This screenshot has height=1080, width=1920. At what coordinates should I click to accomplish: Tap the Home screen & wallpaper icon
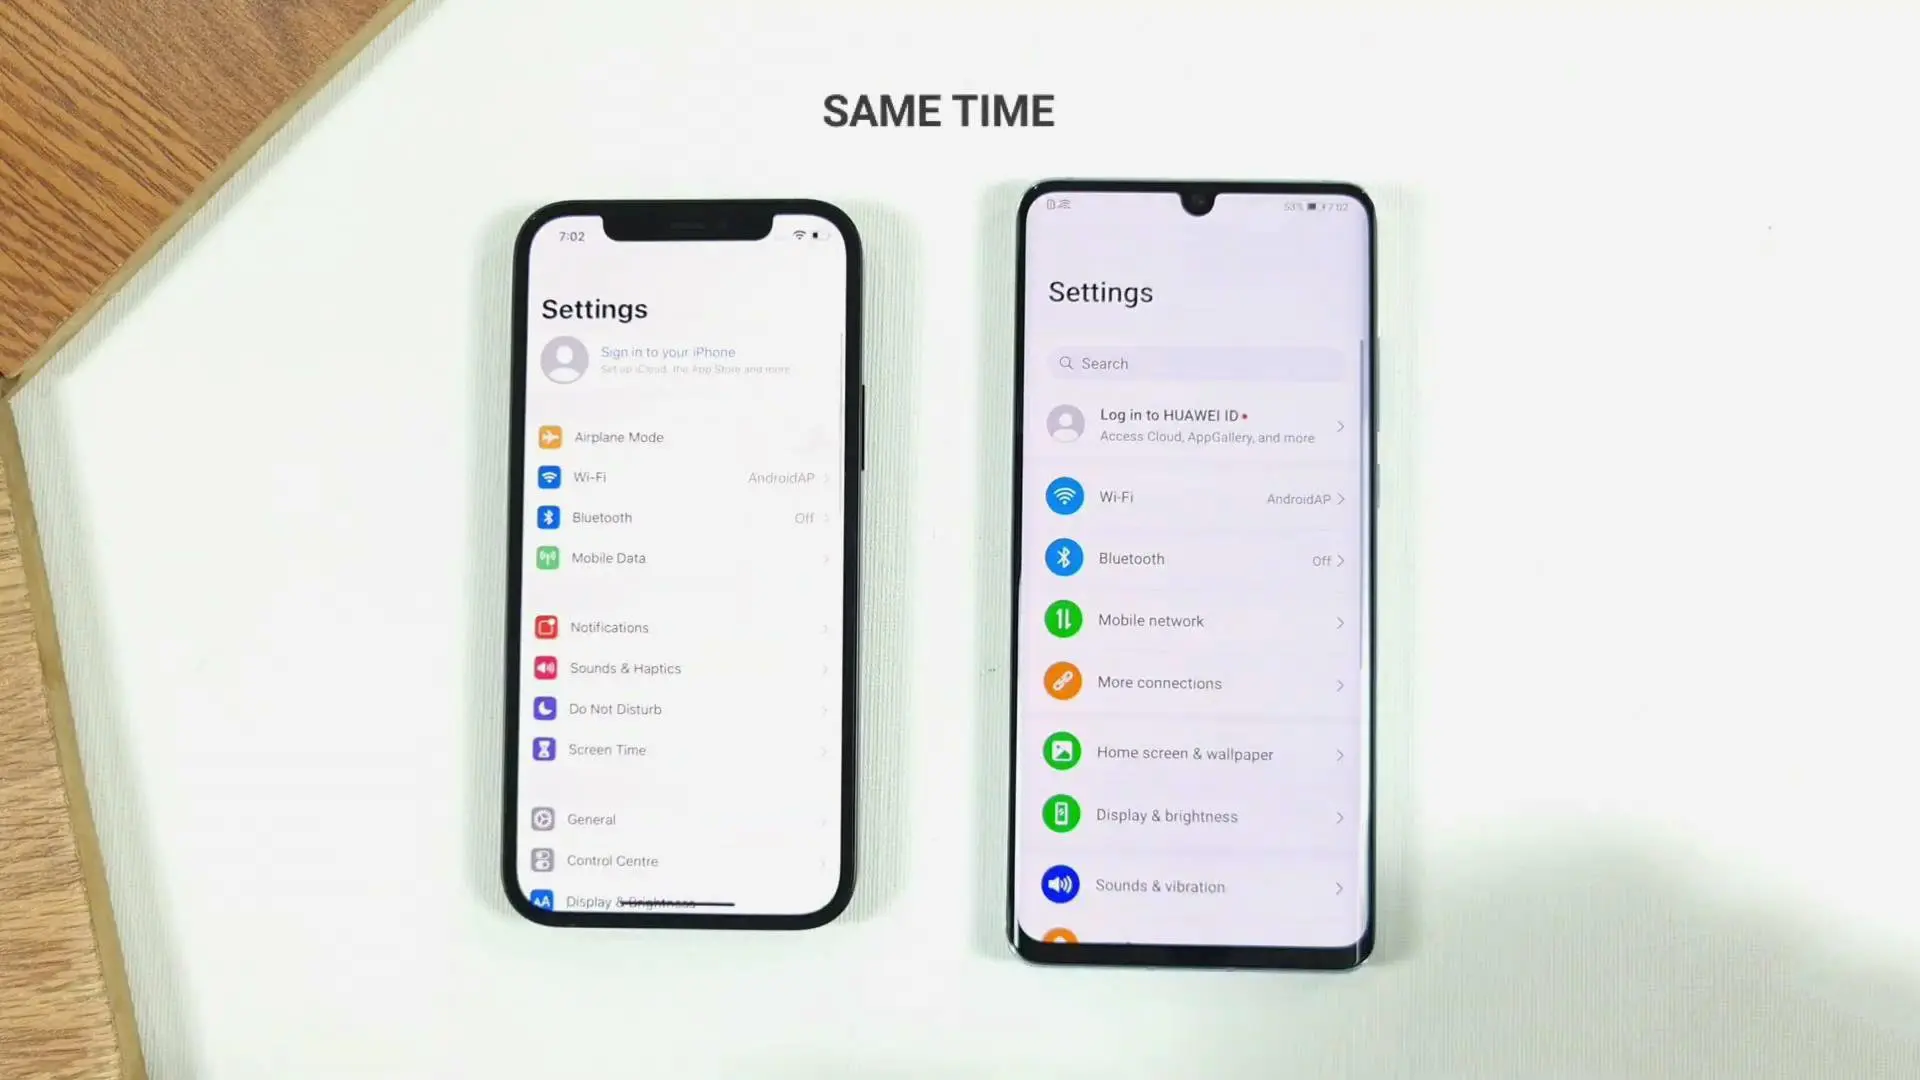click(x=1063, y=752)
